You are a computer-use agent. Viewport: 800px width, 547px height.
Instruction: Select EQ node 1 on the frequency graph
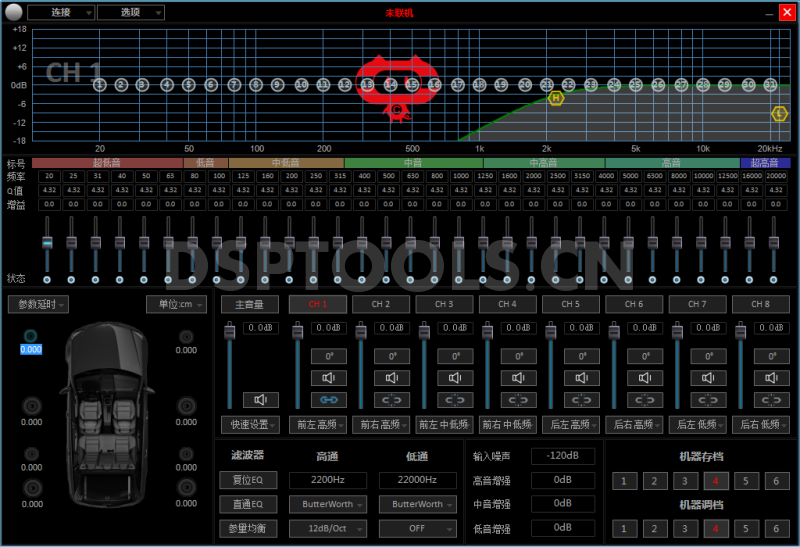pos(99,85)
